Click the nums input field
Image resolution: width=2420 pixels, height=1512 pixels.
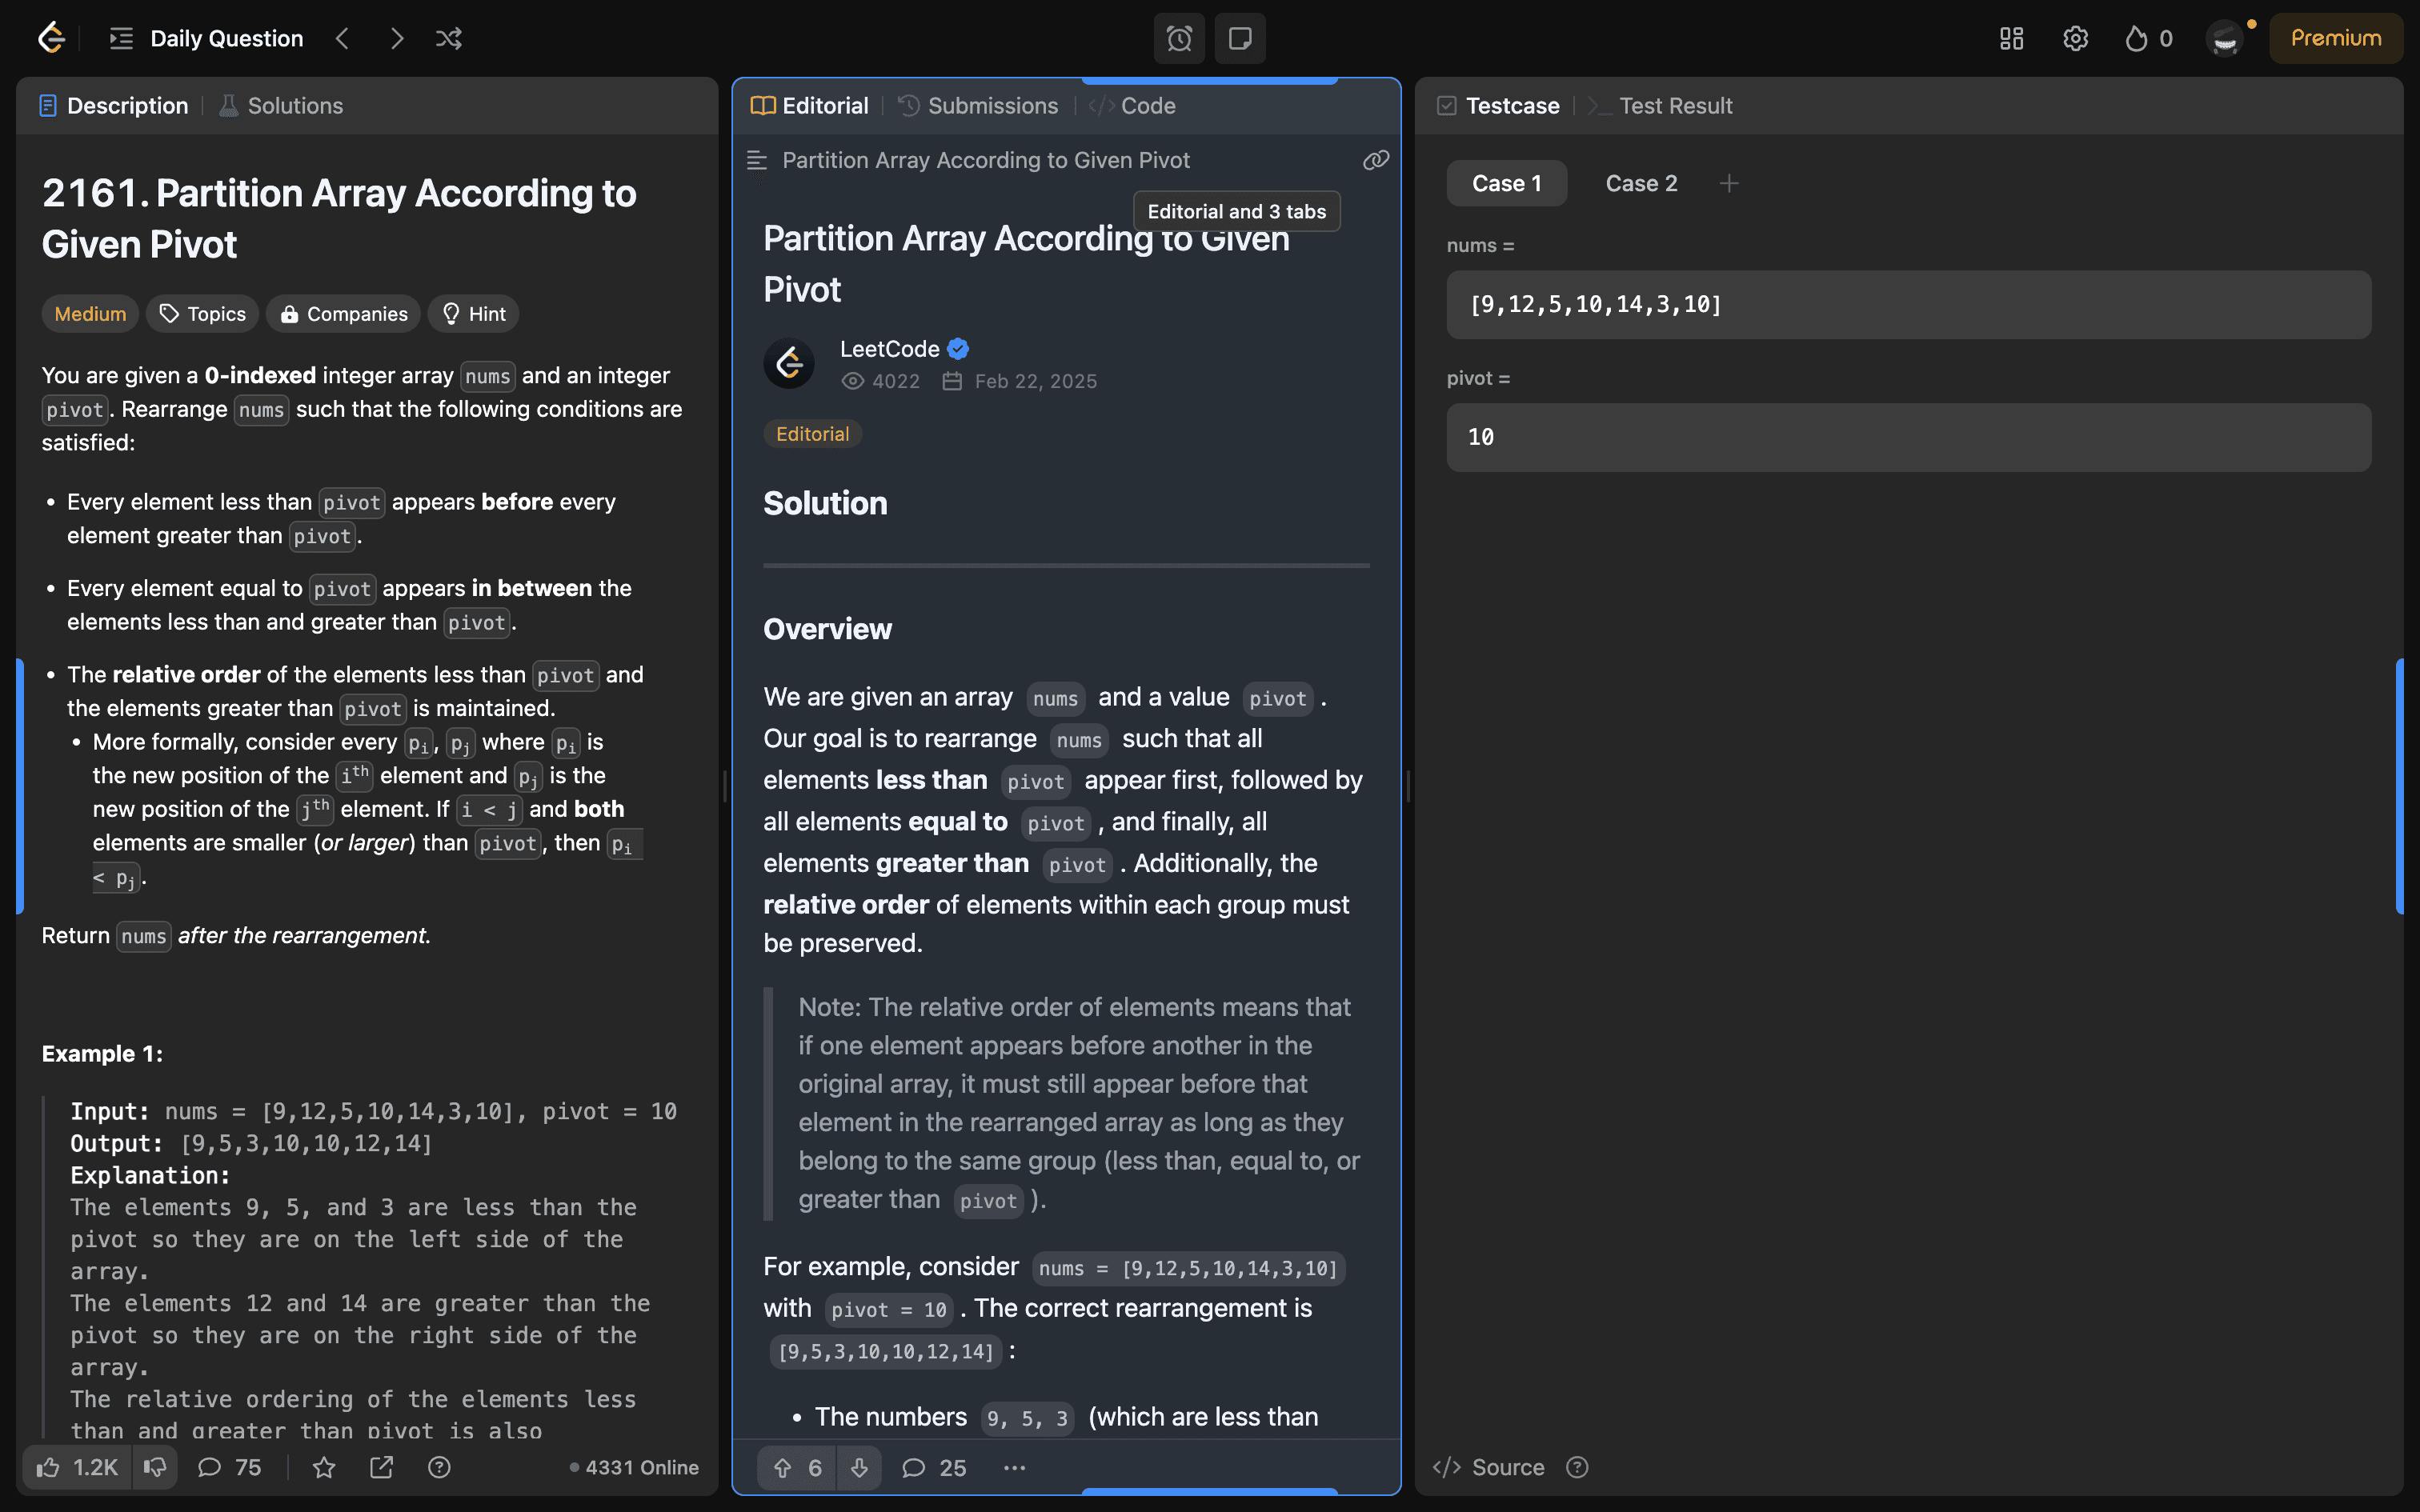coord(1907,304)
